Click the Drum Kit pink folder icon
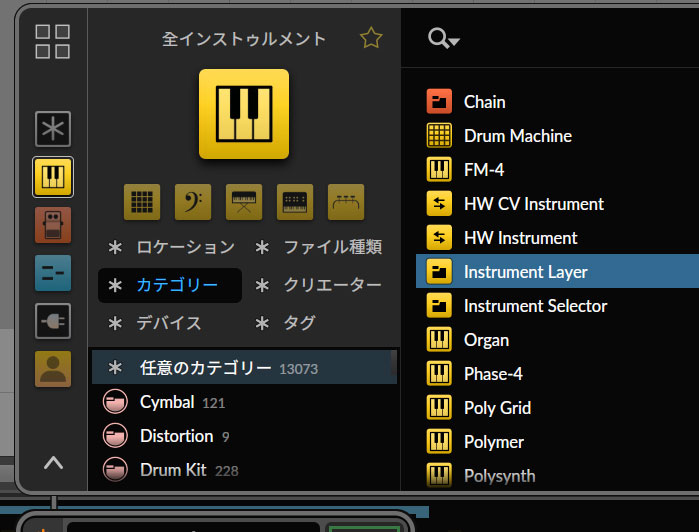Screen dimensions: 699x532 coord(115,470)
